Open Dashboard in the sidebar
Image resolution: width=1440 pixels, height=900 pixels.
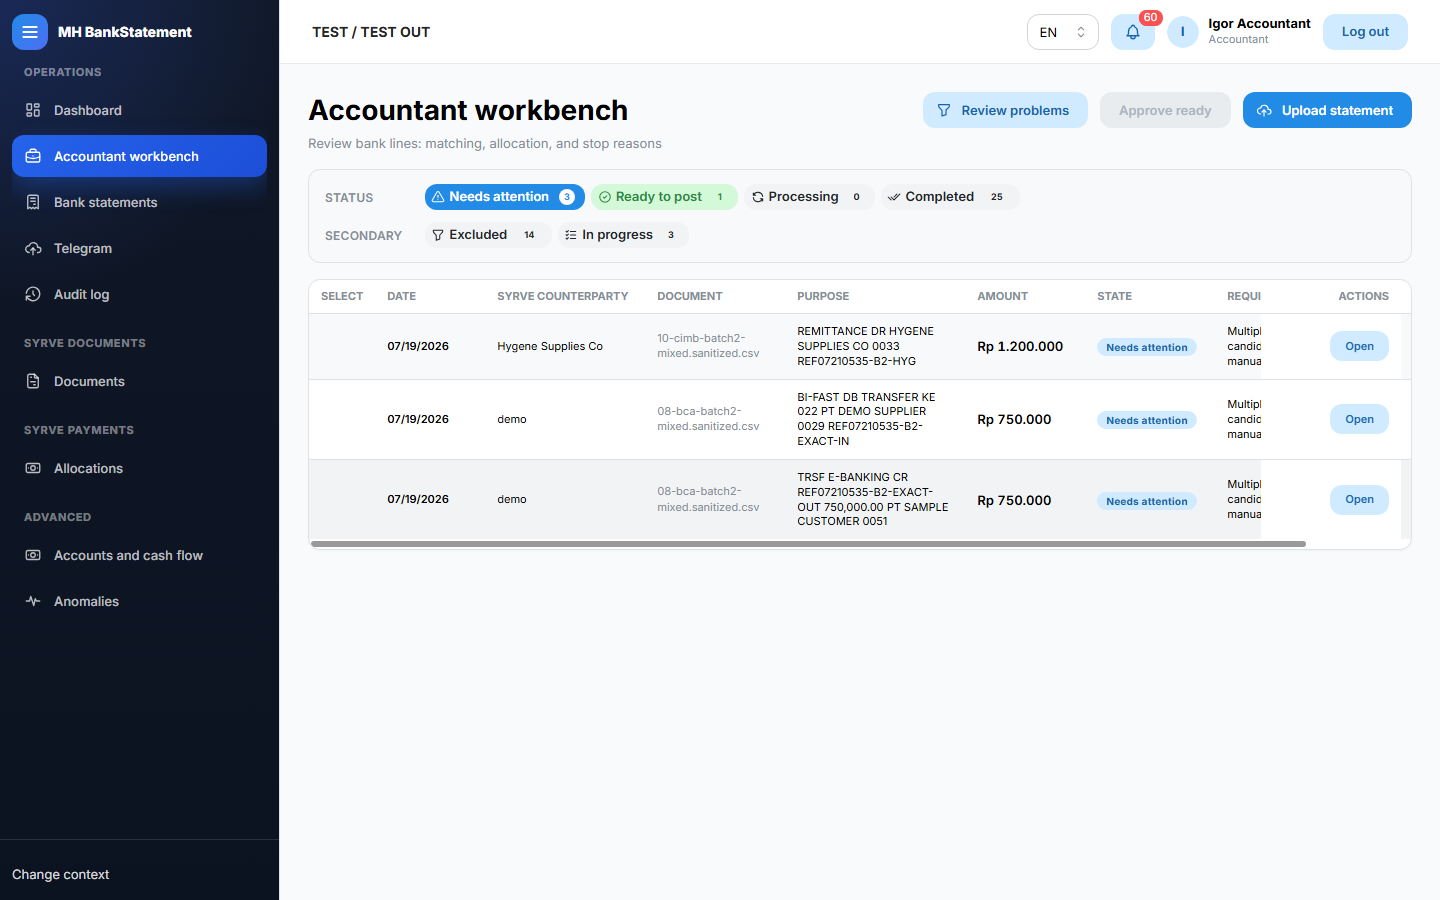click(139, 110)
